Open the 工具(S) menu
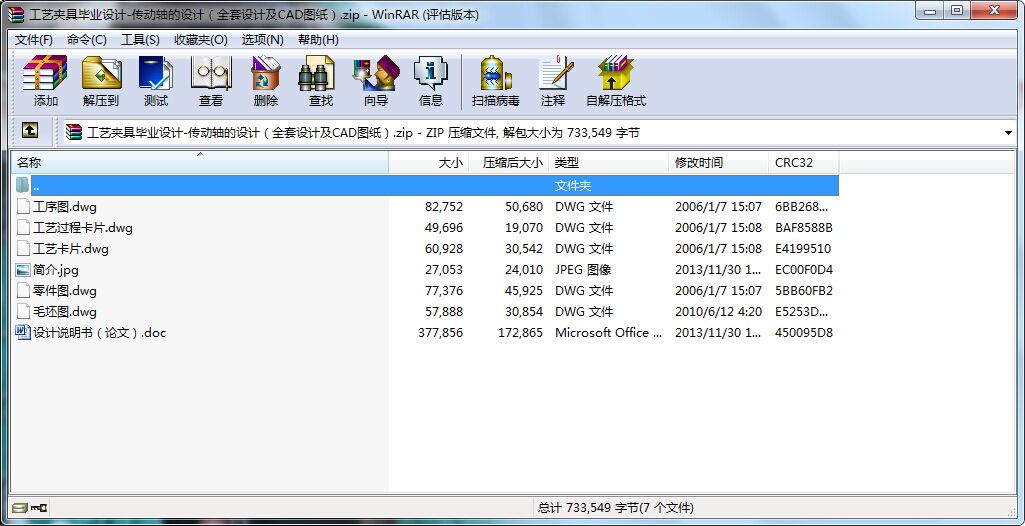 [x=140, y=40]
